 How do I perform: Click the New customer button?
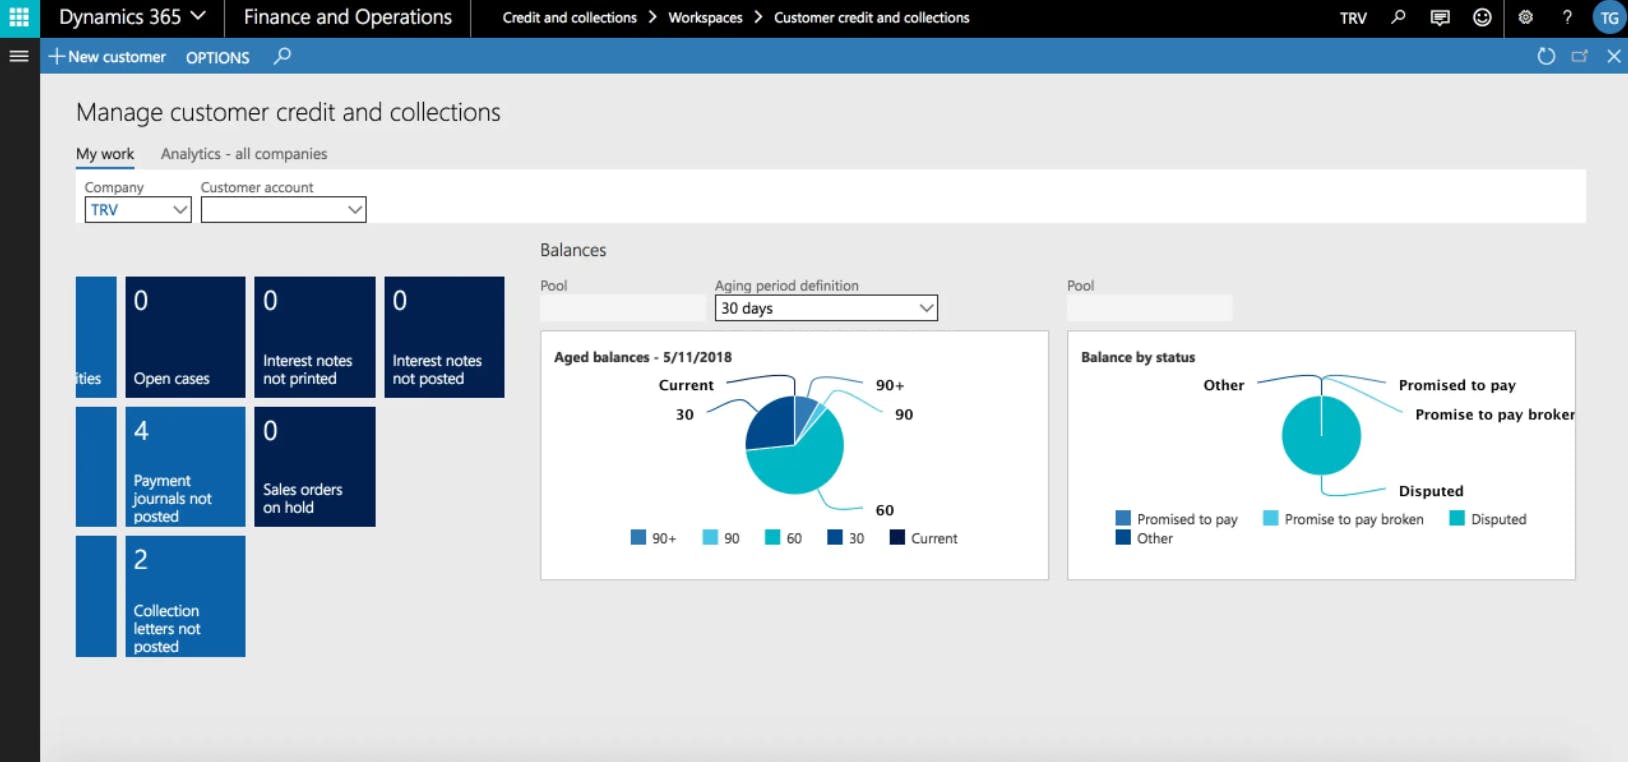tap(107, 57)
